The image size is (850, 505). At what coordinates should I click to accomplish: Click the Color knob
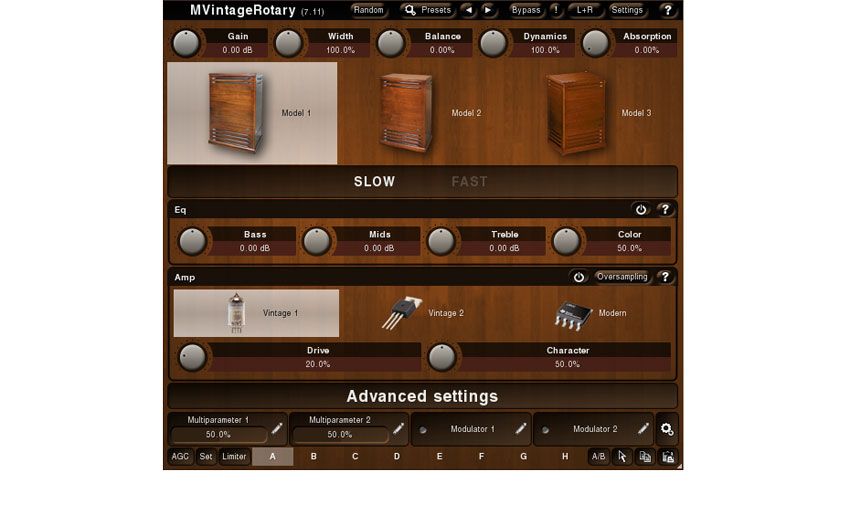pyautogui.click(x=566, y=241)
